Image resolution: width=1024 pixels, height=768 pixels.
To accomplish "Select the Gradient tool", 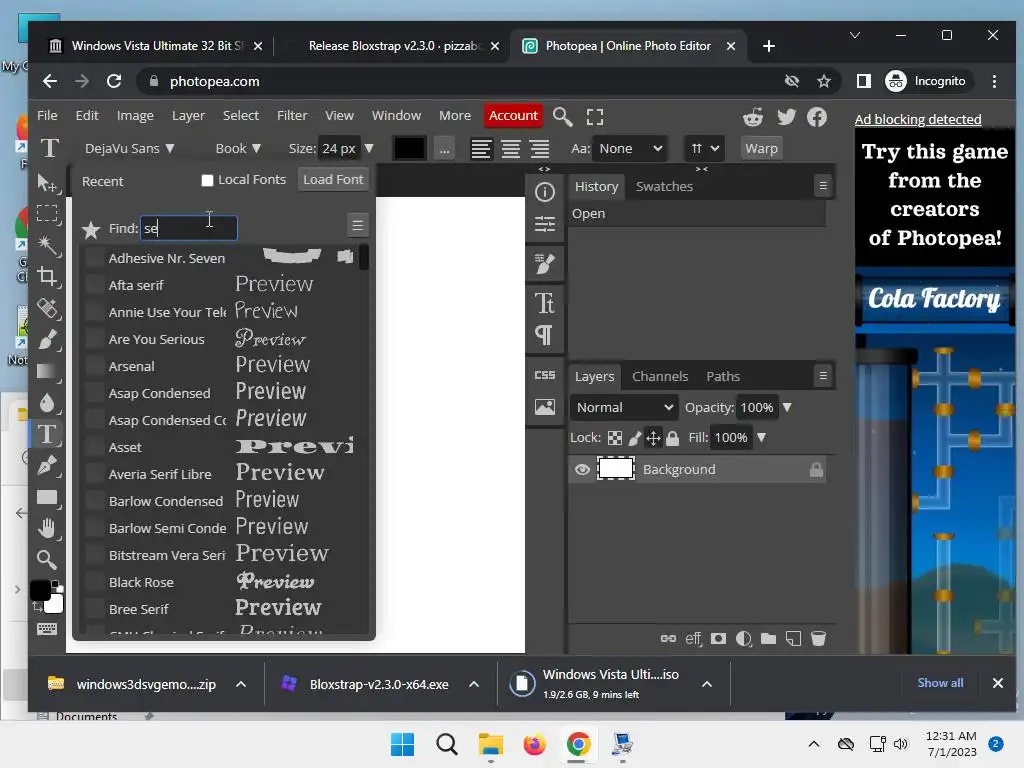I will pyautogui.click(x=47, y=371).
